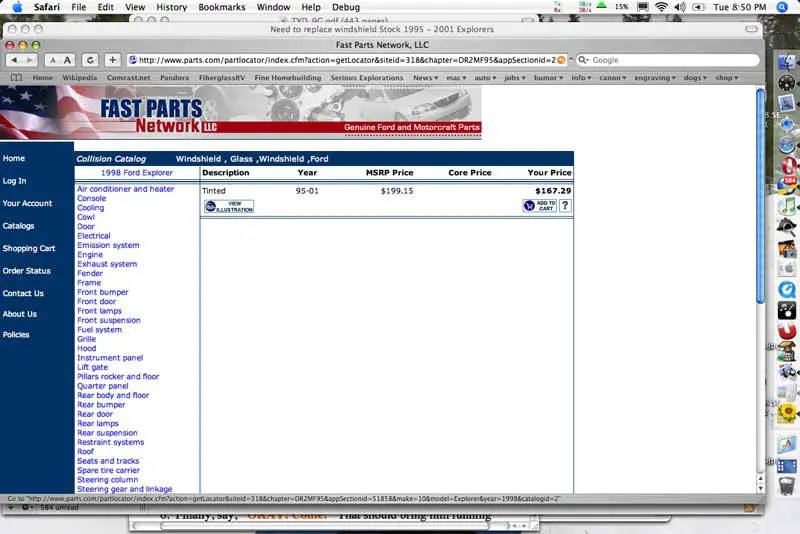
Task: Open Dashboard gauge icon in the dock
Action: click(x=787, y=83)
